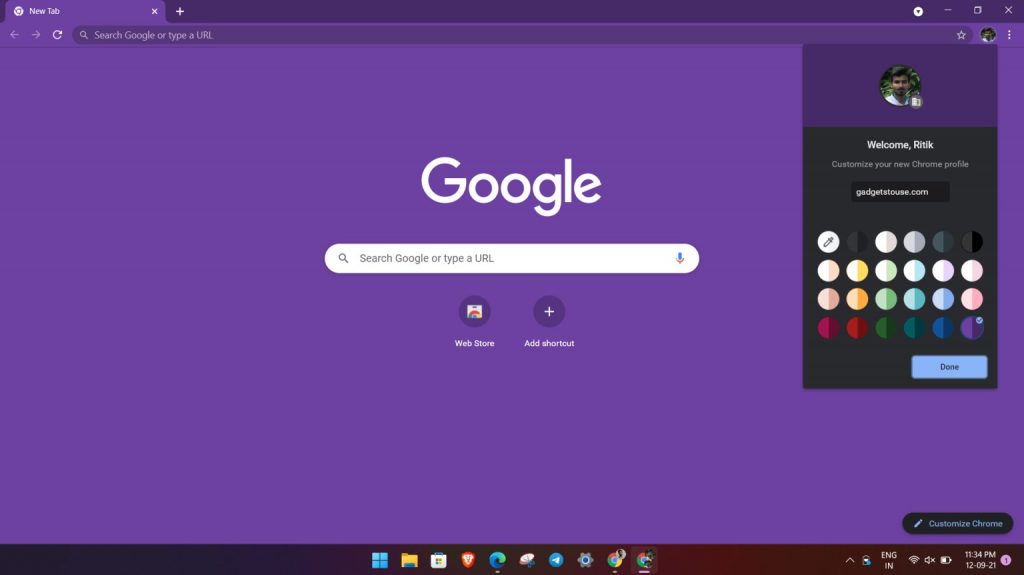The width and height of the screenshot is (1024, 575).
Task: Open the Windows Start menu
Action: 379,560
